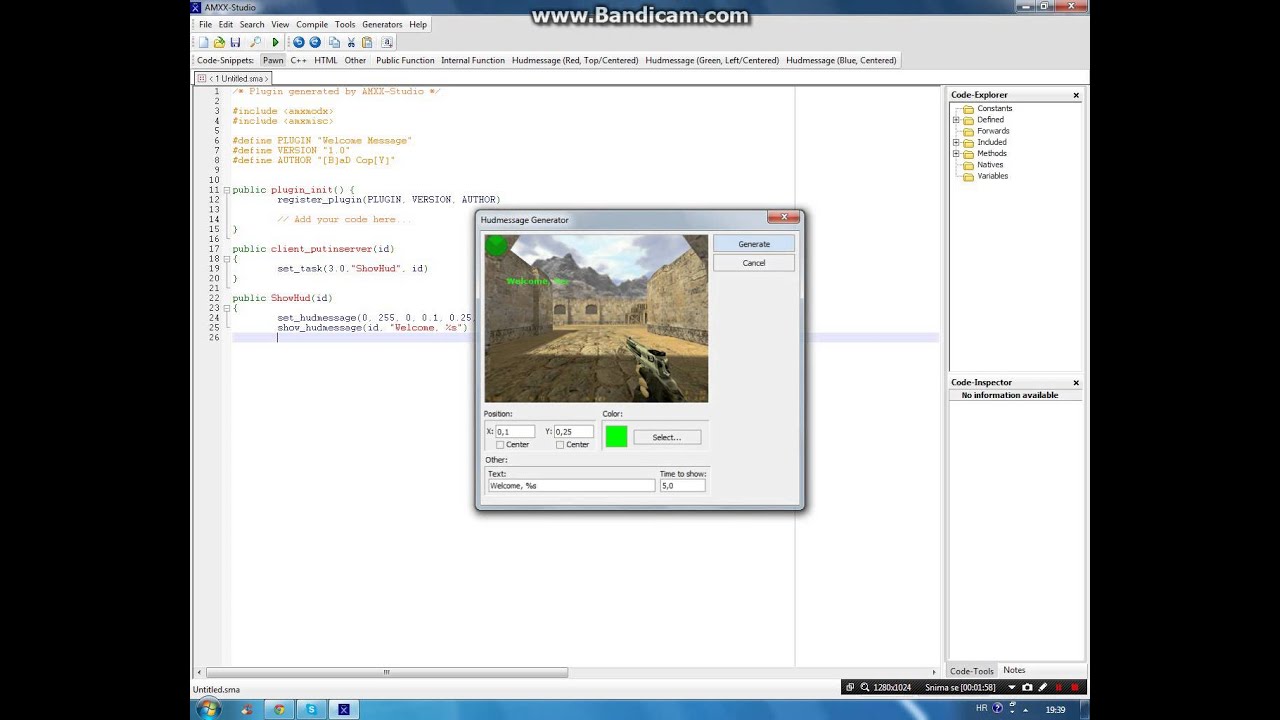Click the X position input field
1280x720 pixels.
(515, 432)
